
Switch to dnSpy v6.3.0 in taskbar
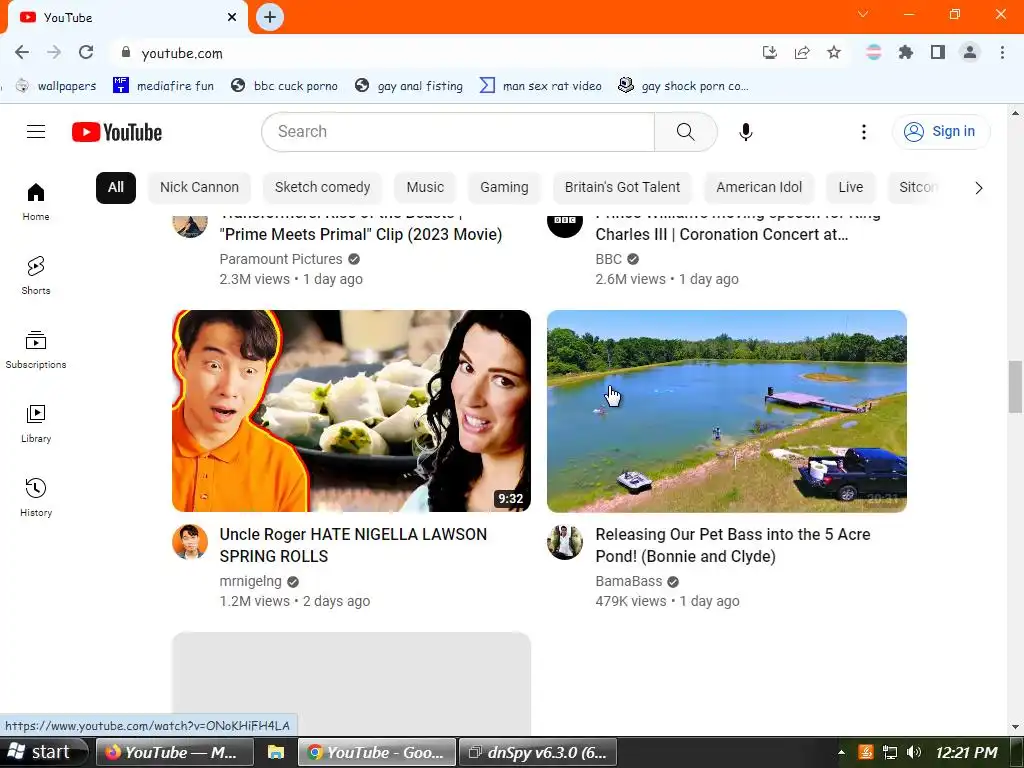point(539,752)
